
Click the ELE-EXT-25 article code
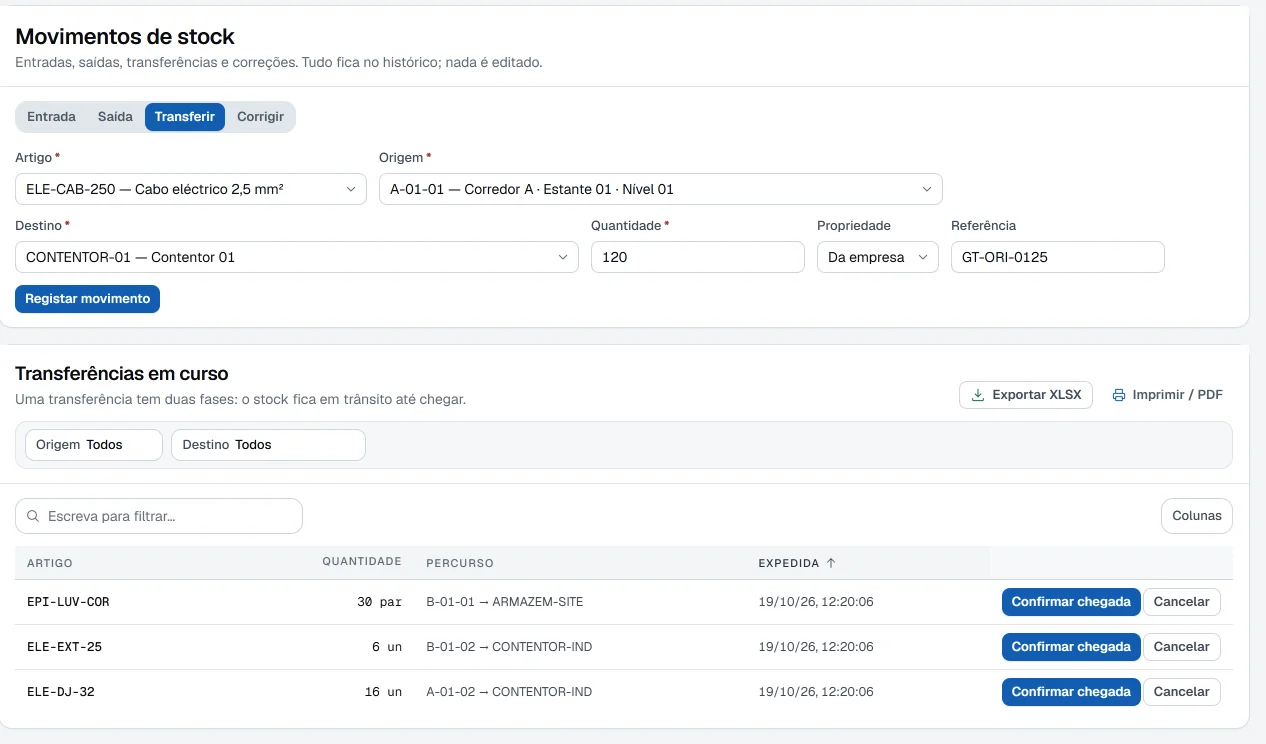[x=65, y=647]
